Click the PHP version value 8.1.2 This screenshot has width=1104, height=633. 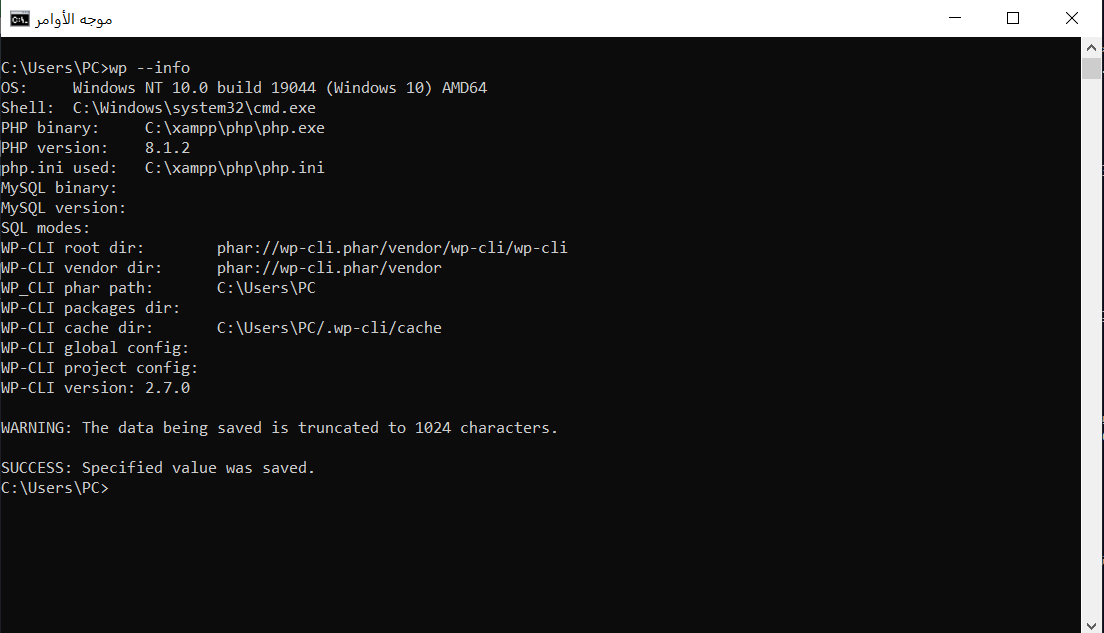168,148
